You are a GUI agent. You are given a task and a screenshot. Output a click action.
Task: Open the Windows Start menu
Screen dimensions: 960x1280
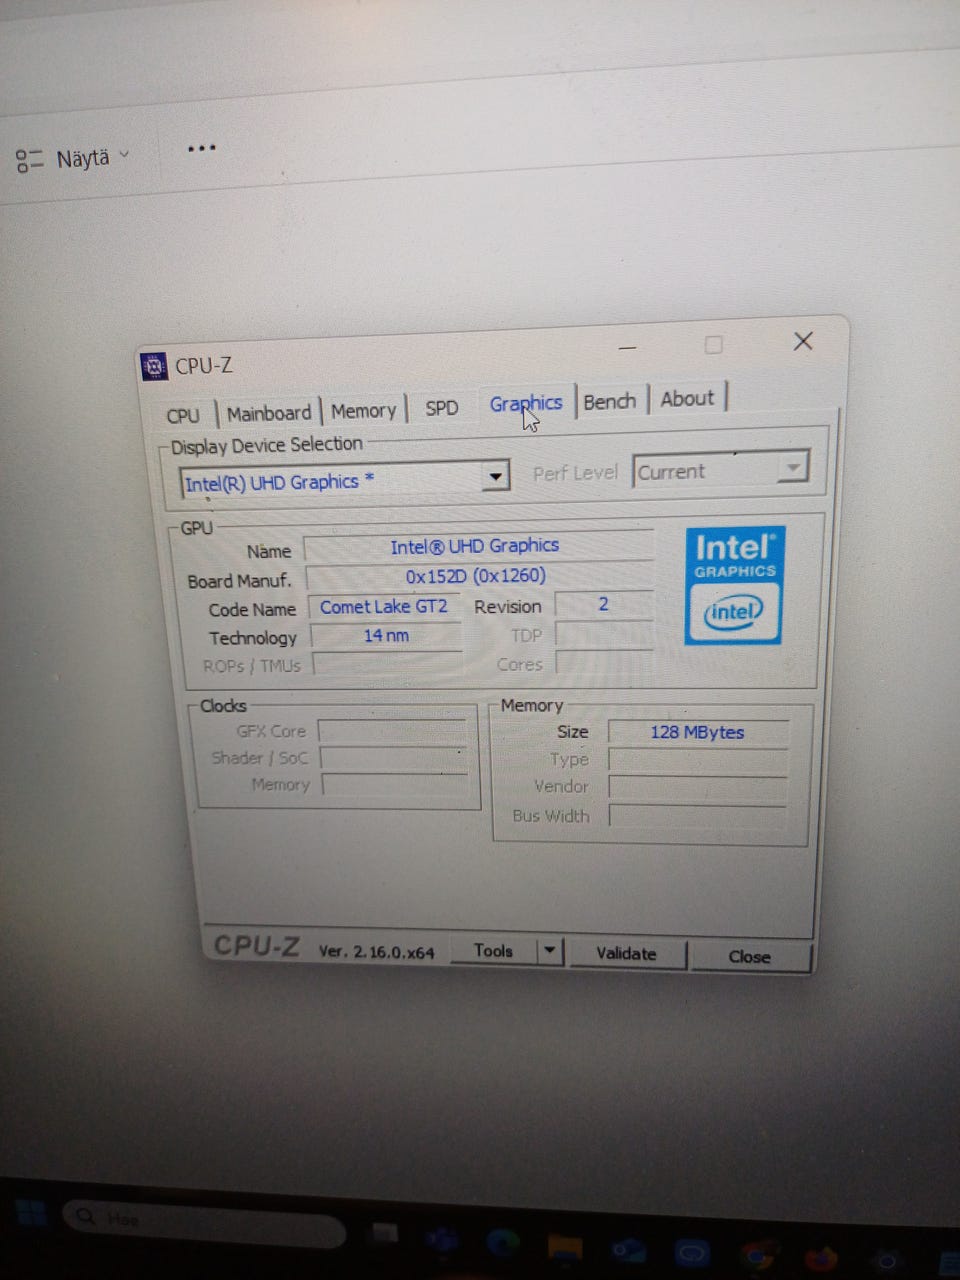31,1213
